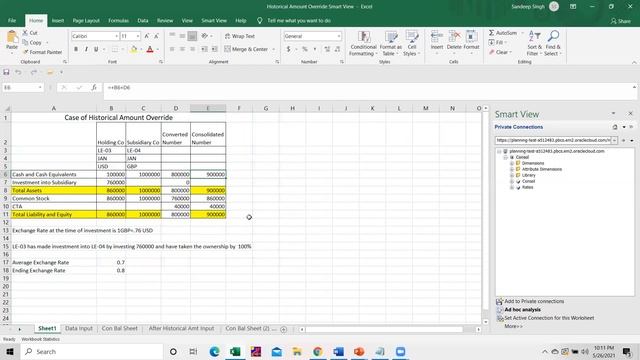640x360 pixels.
Task: Switch to the Insert ribbon tab
Action: pyautogui.click(x=58, y=20)
